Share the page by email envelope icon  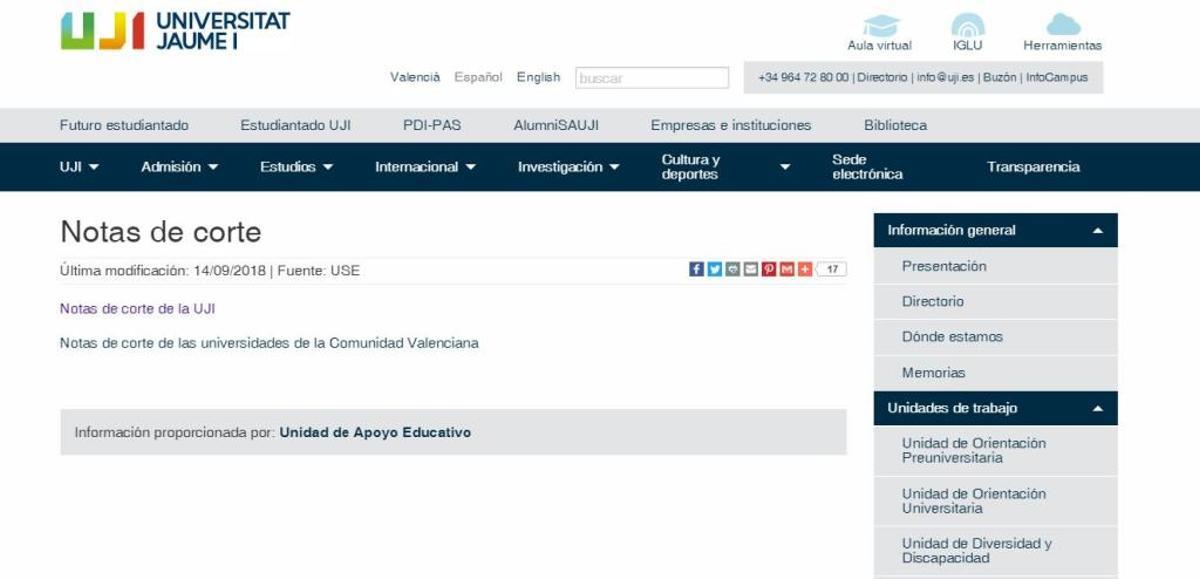pos(751,269)
